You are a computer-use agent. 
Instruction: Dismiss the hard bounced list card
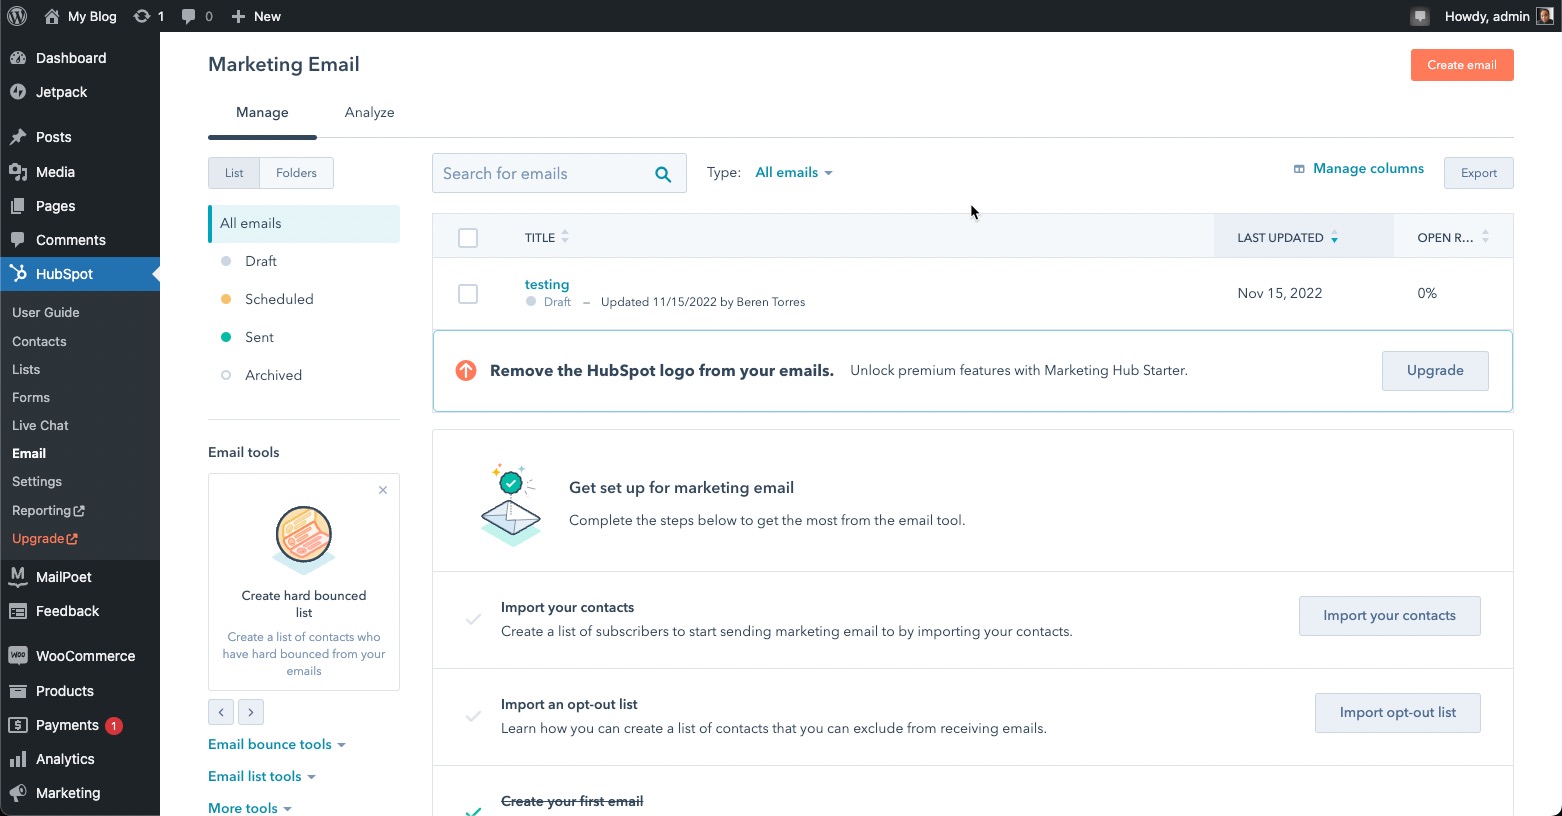383,490
